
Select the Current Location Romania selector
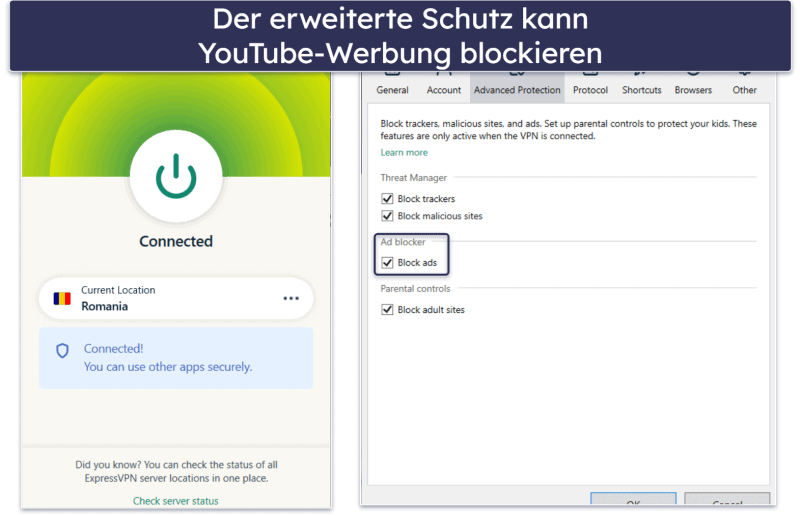176,299
